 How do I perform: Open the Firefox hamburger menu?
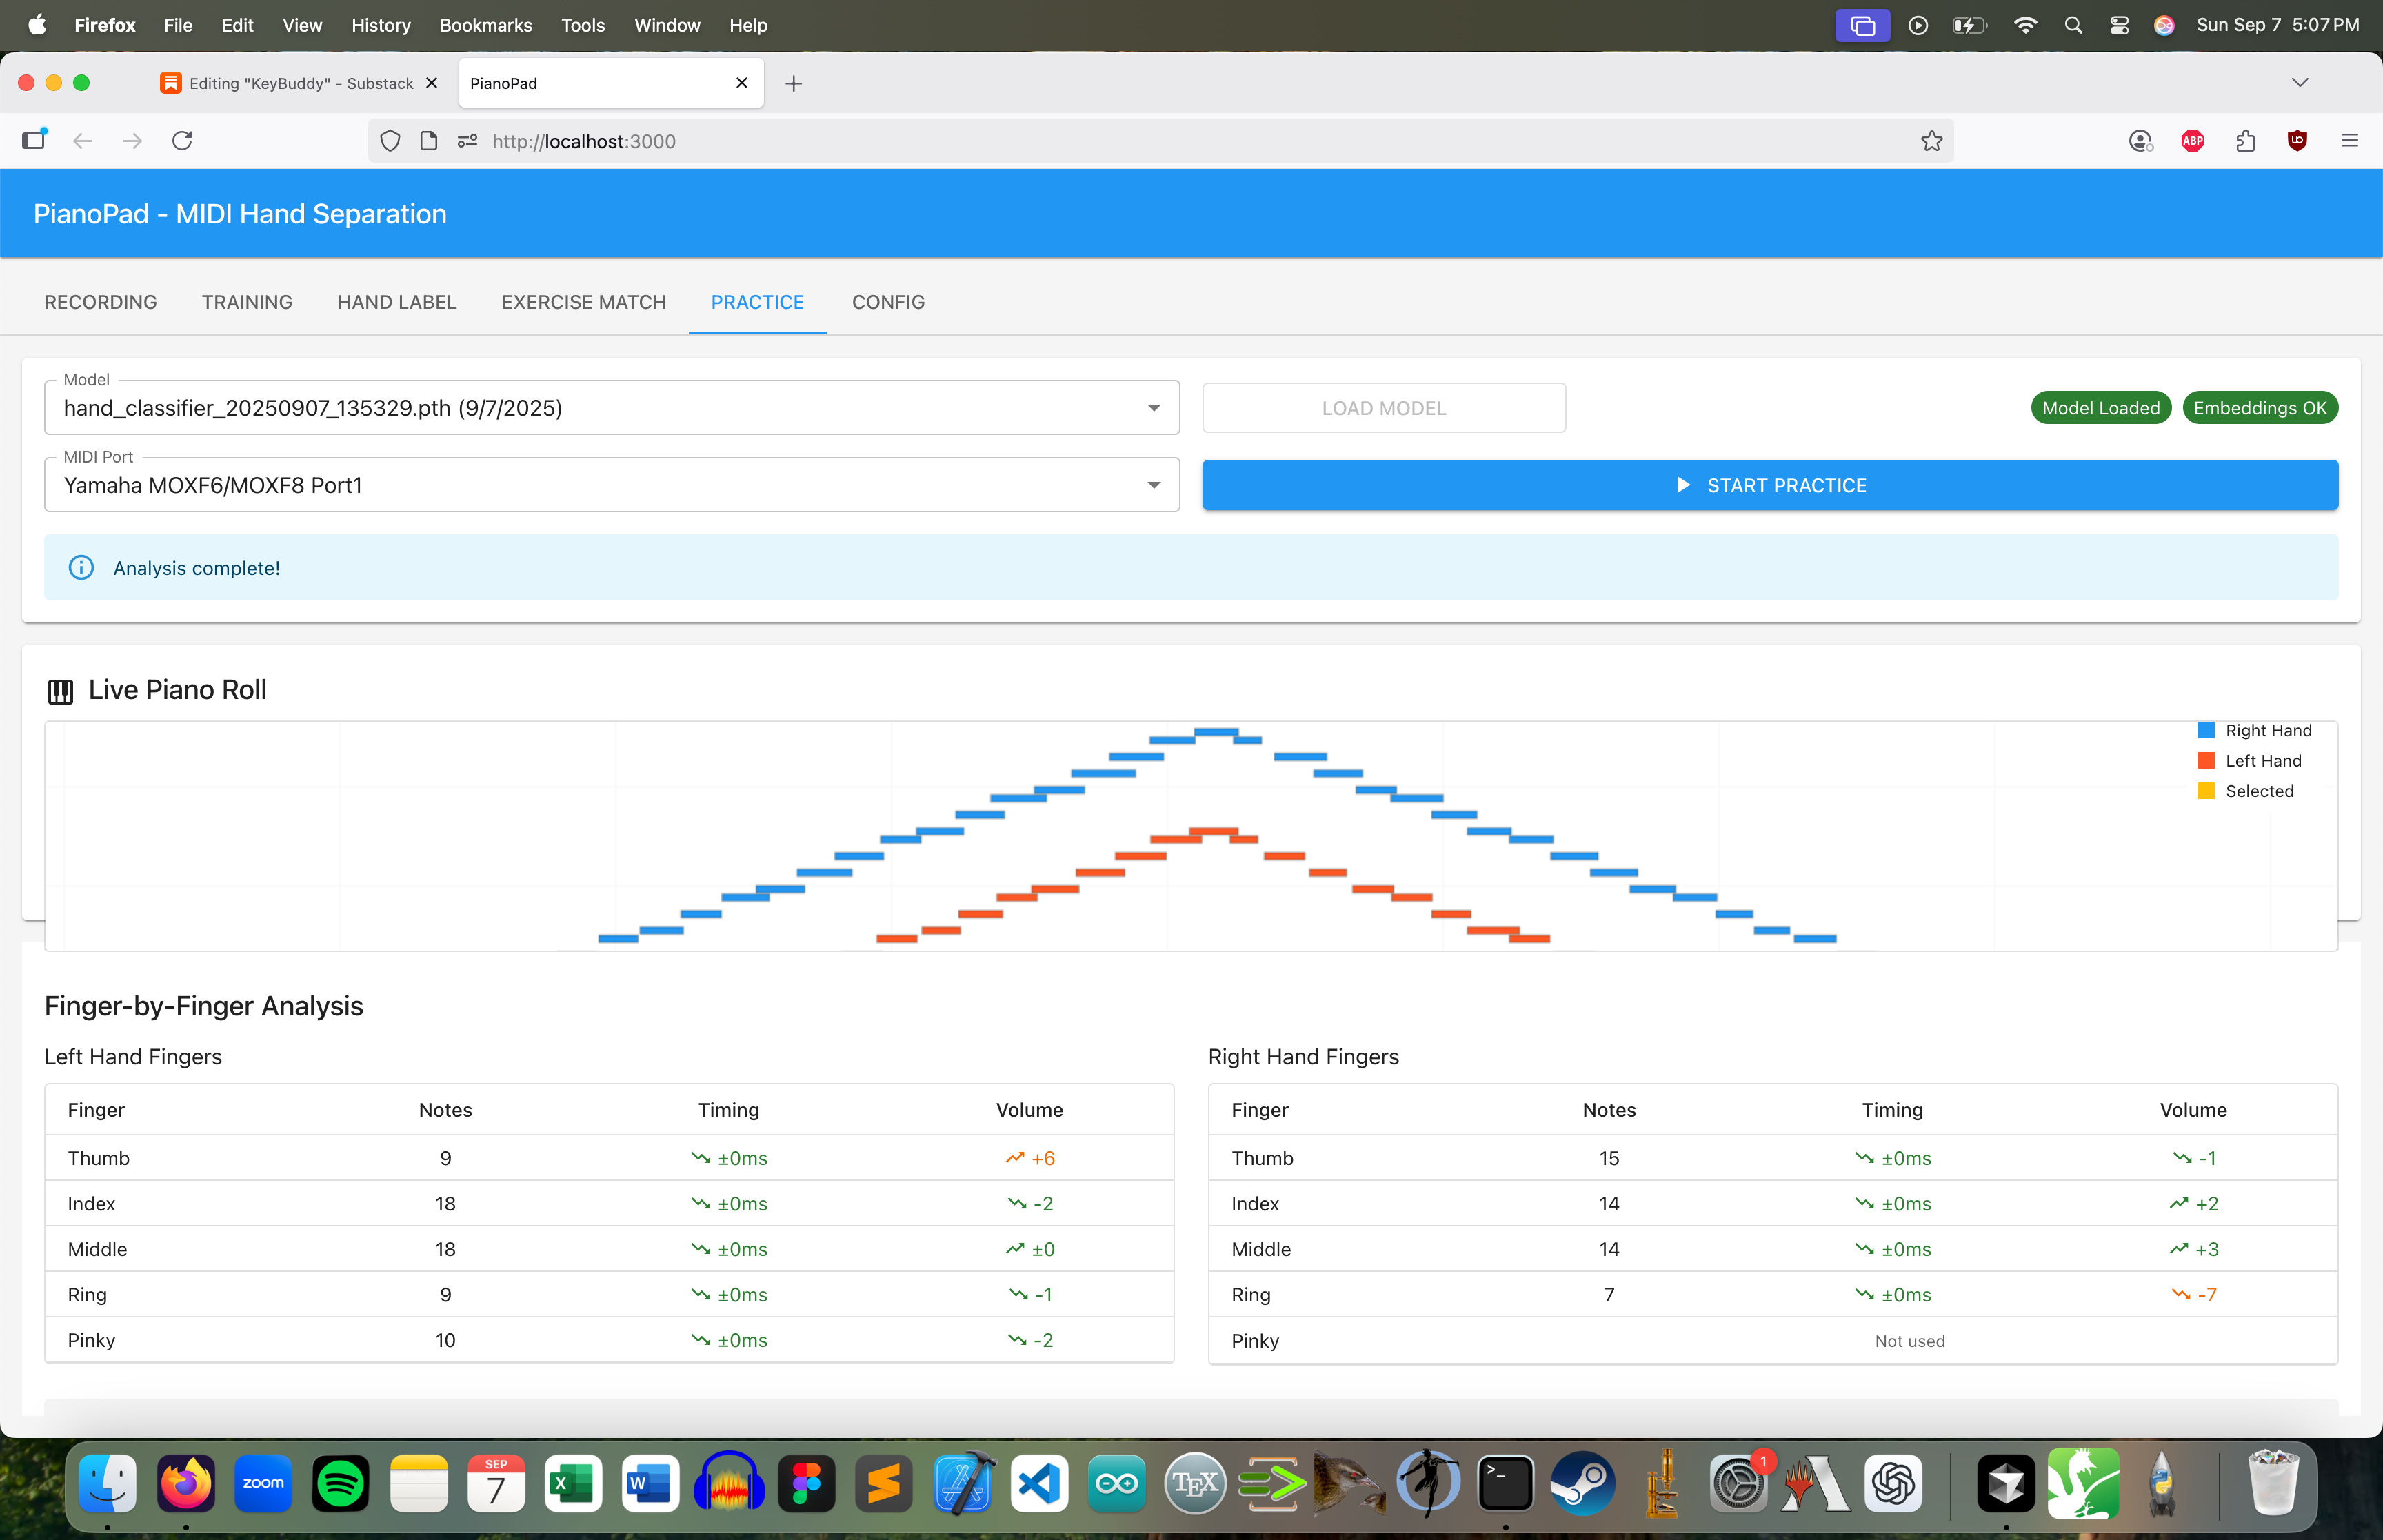click(2349, 141)
